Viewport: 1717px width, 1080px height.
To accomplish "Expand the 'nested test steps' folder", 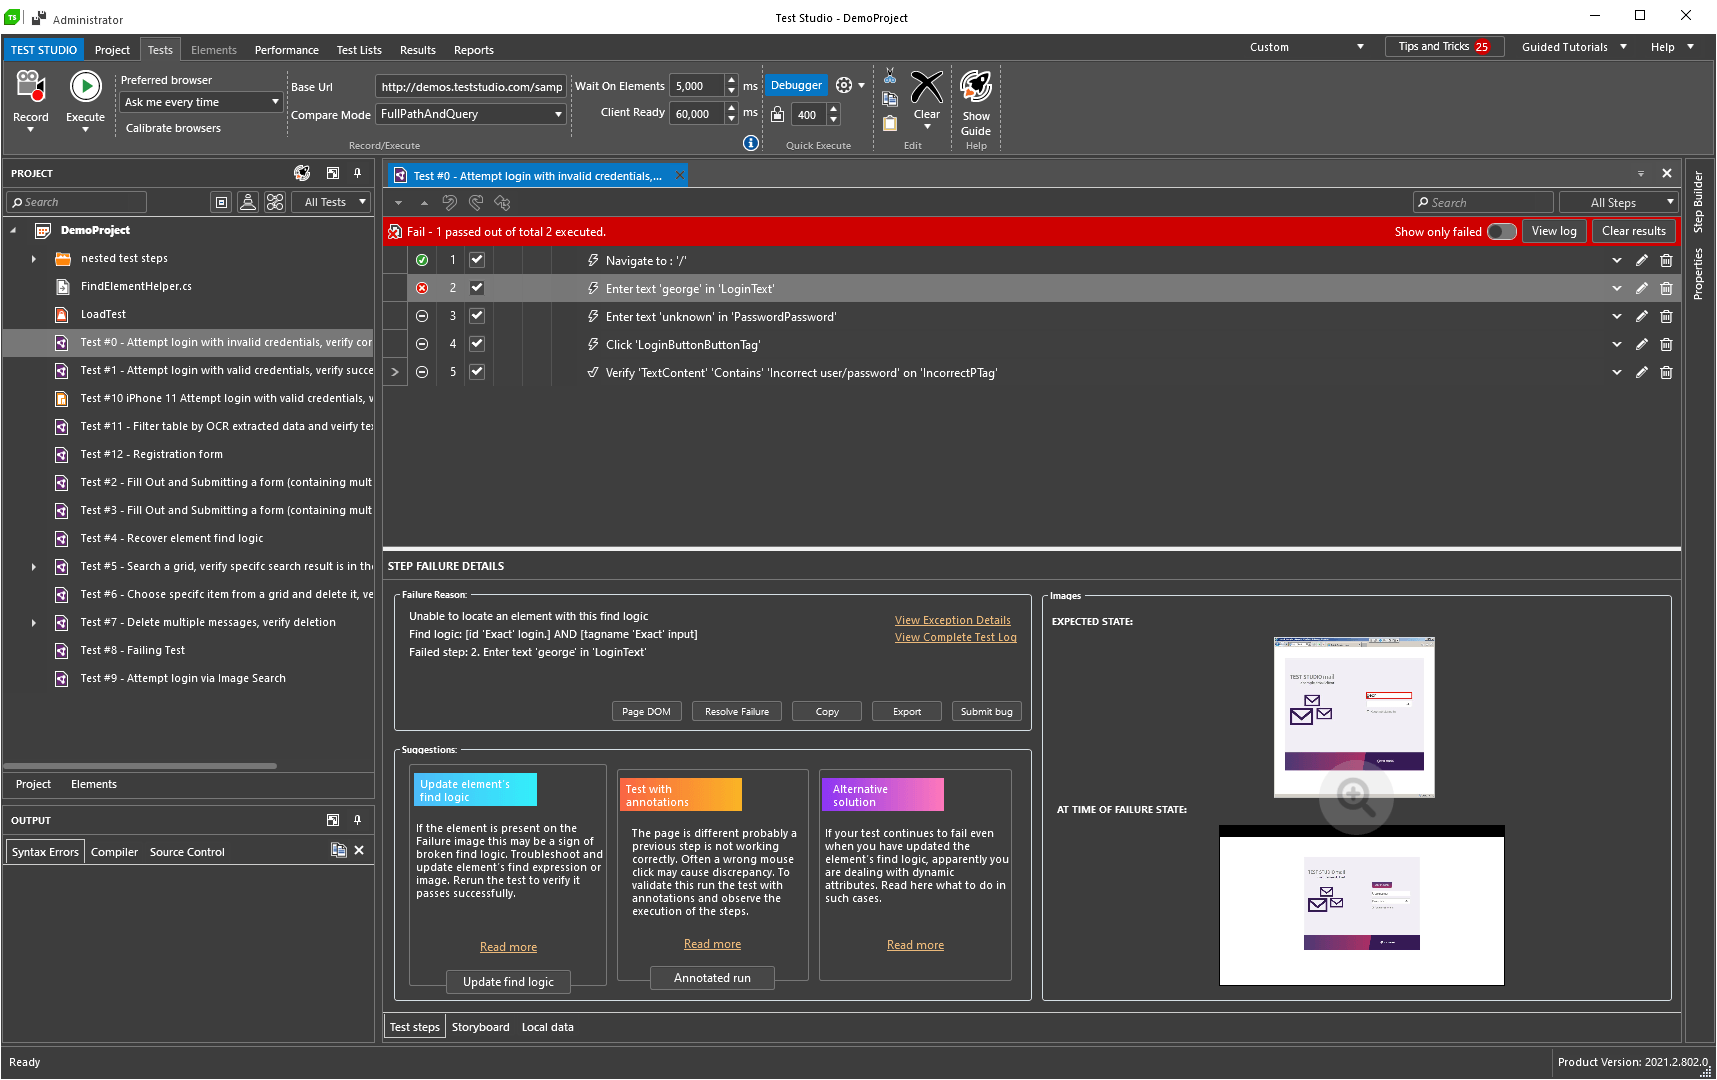I will click(34, 259).
